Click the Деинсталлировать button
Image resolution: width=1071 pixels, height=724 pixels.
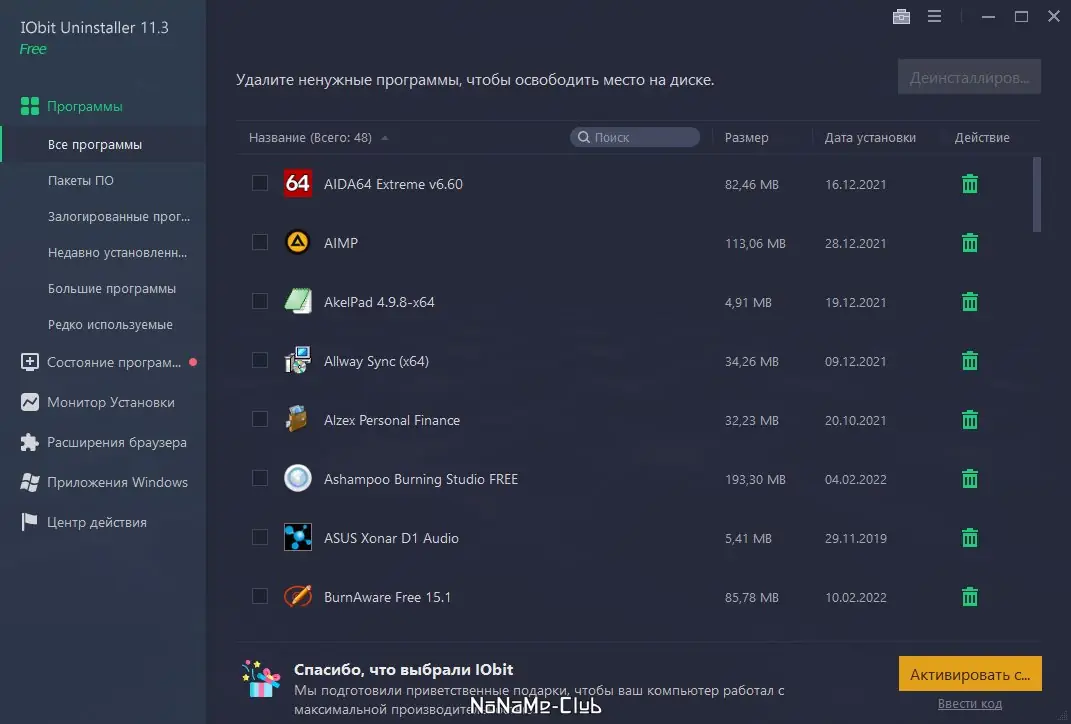coord(969,77)
